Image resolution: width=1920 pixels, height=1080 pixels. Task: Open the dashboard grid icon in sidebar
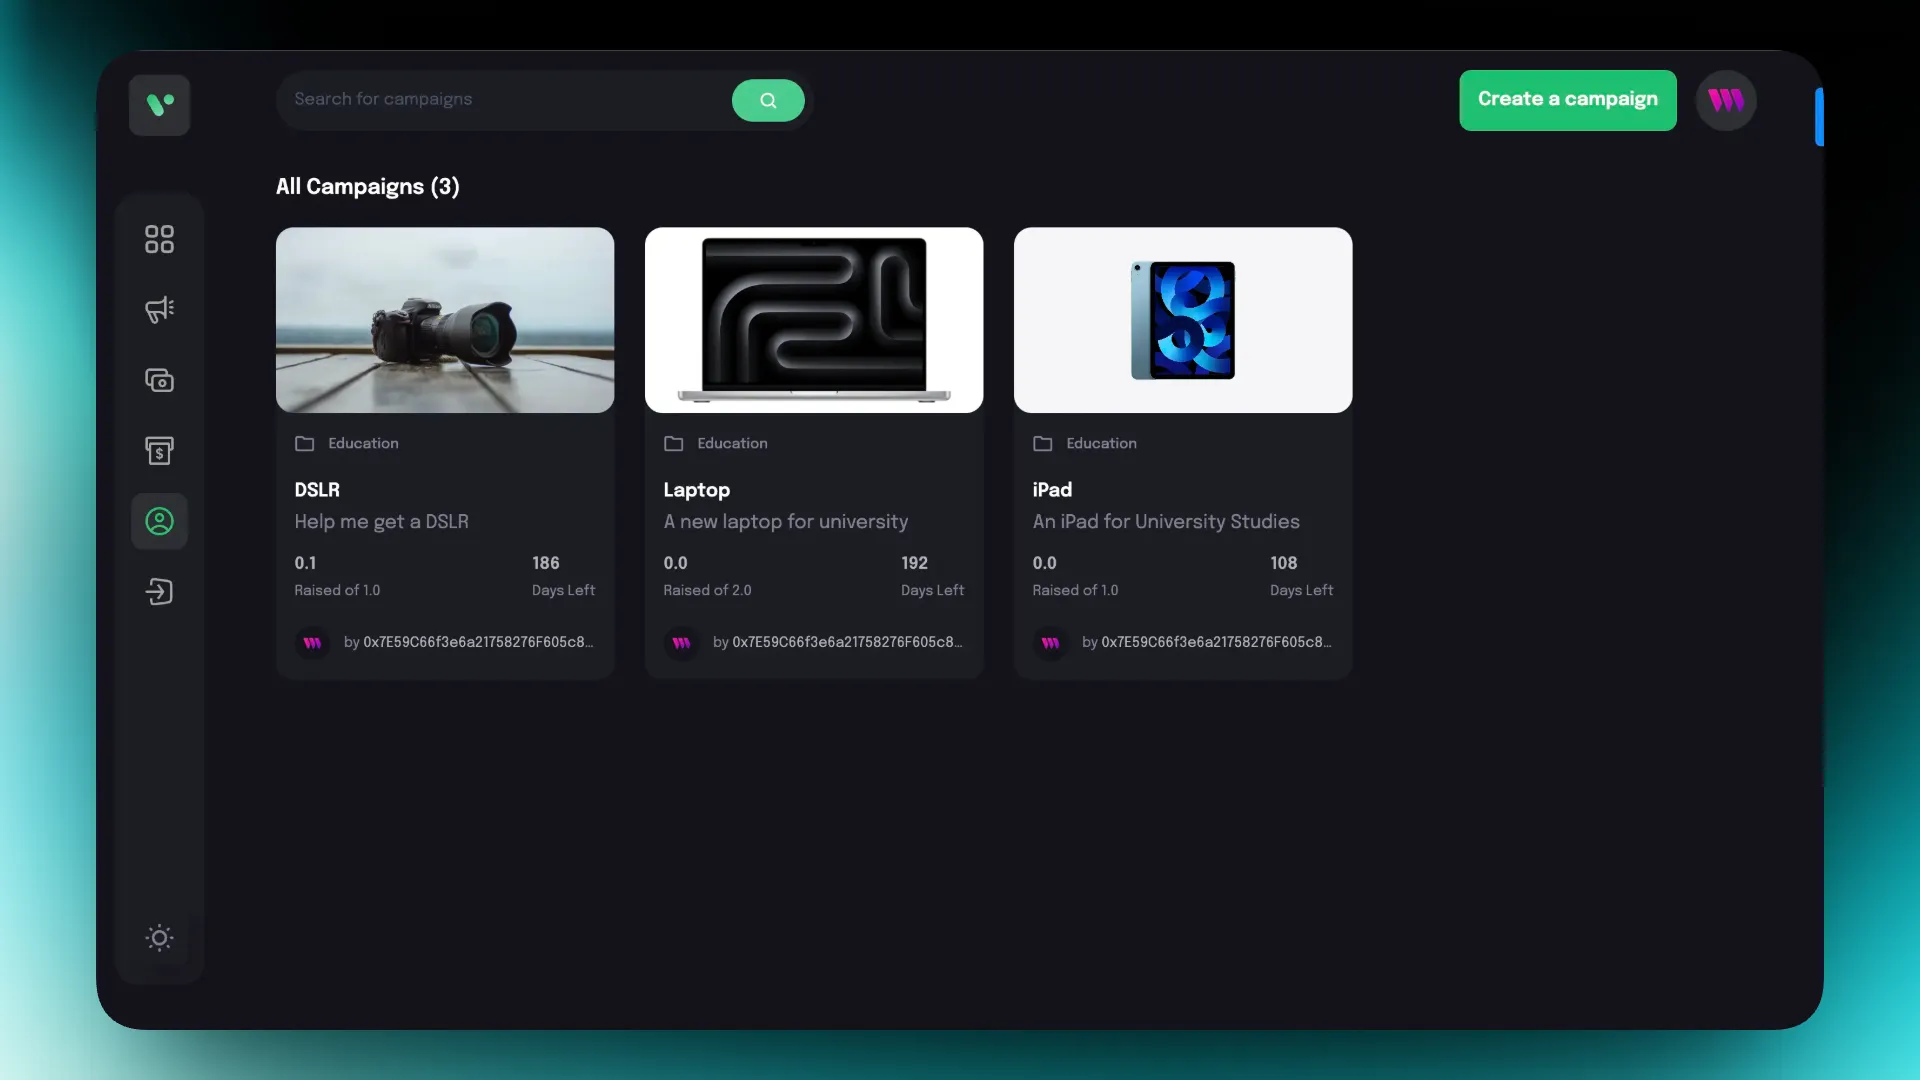159,239
